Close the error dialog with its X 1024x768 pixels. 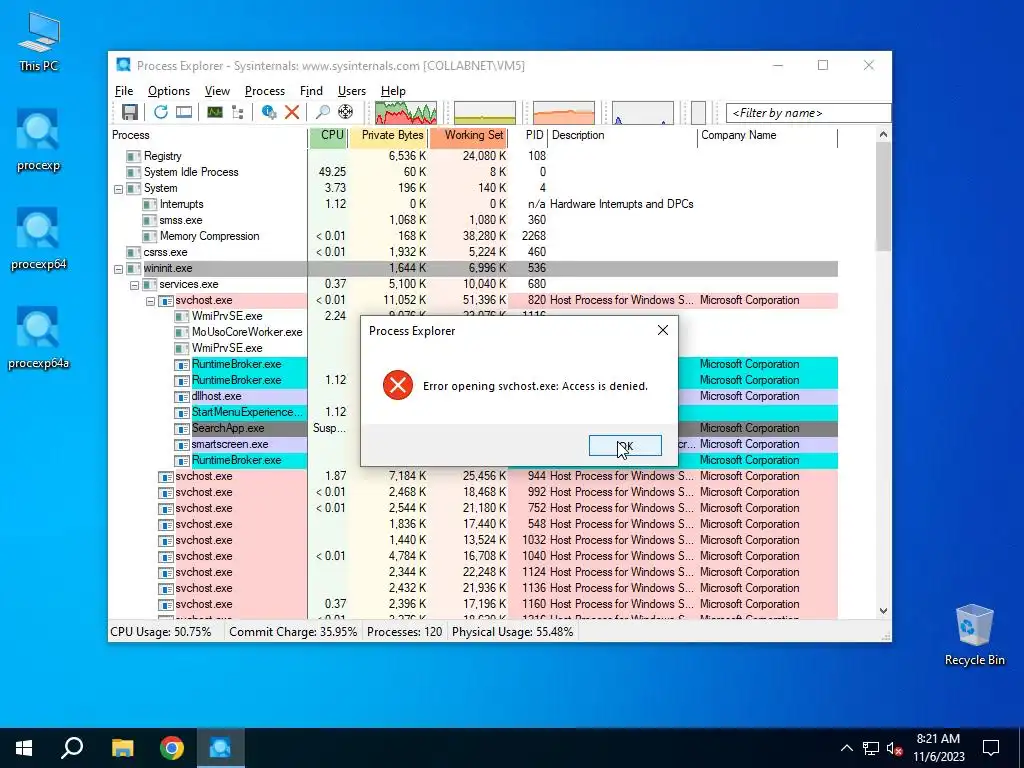tap(663, 330)
